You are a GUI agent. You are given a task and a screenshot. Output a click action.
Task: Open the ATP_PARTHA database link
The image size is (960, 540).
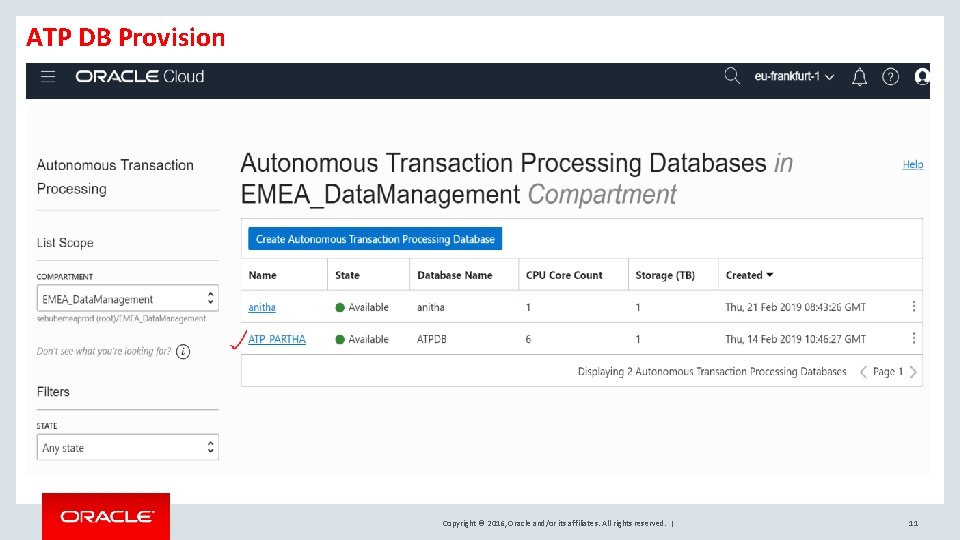tap(277, 339)
